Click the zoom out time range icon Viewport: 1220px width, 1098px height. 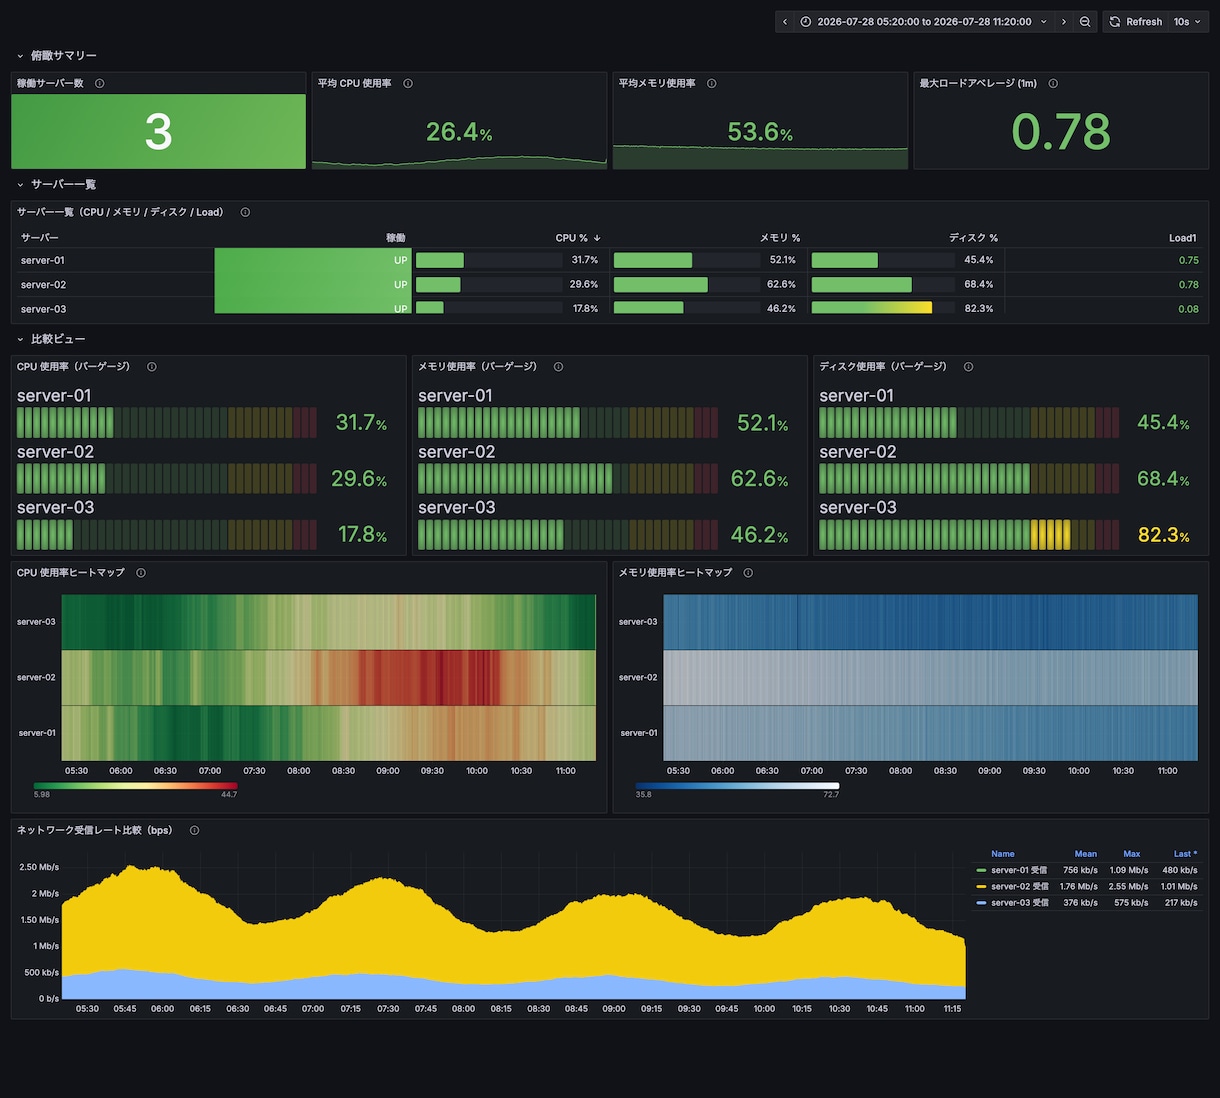(x=1085, y=22)
